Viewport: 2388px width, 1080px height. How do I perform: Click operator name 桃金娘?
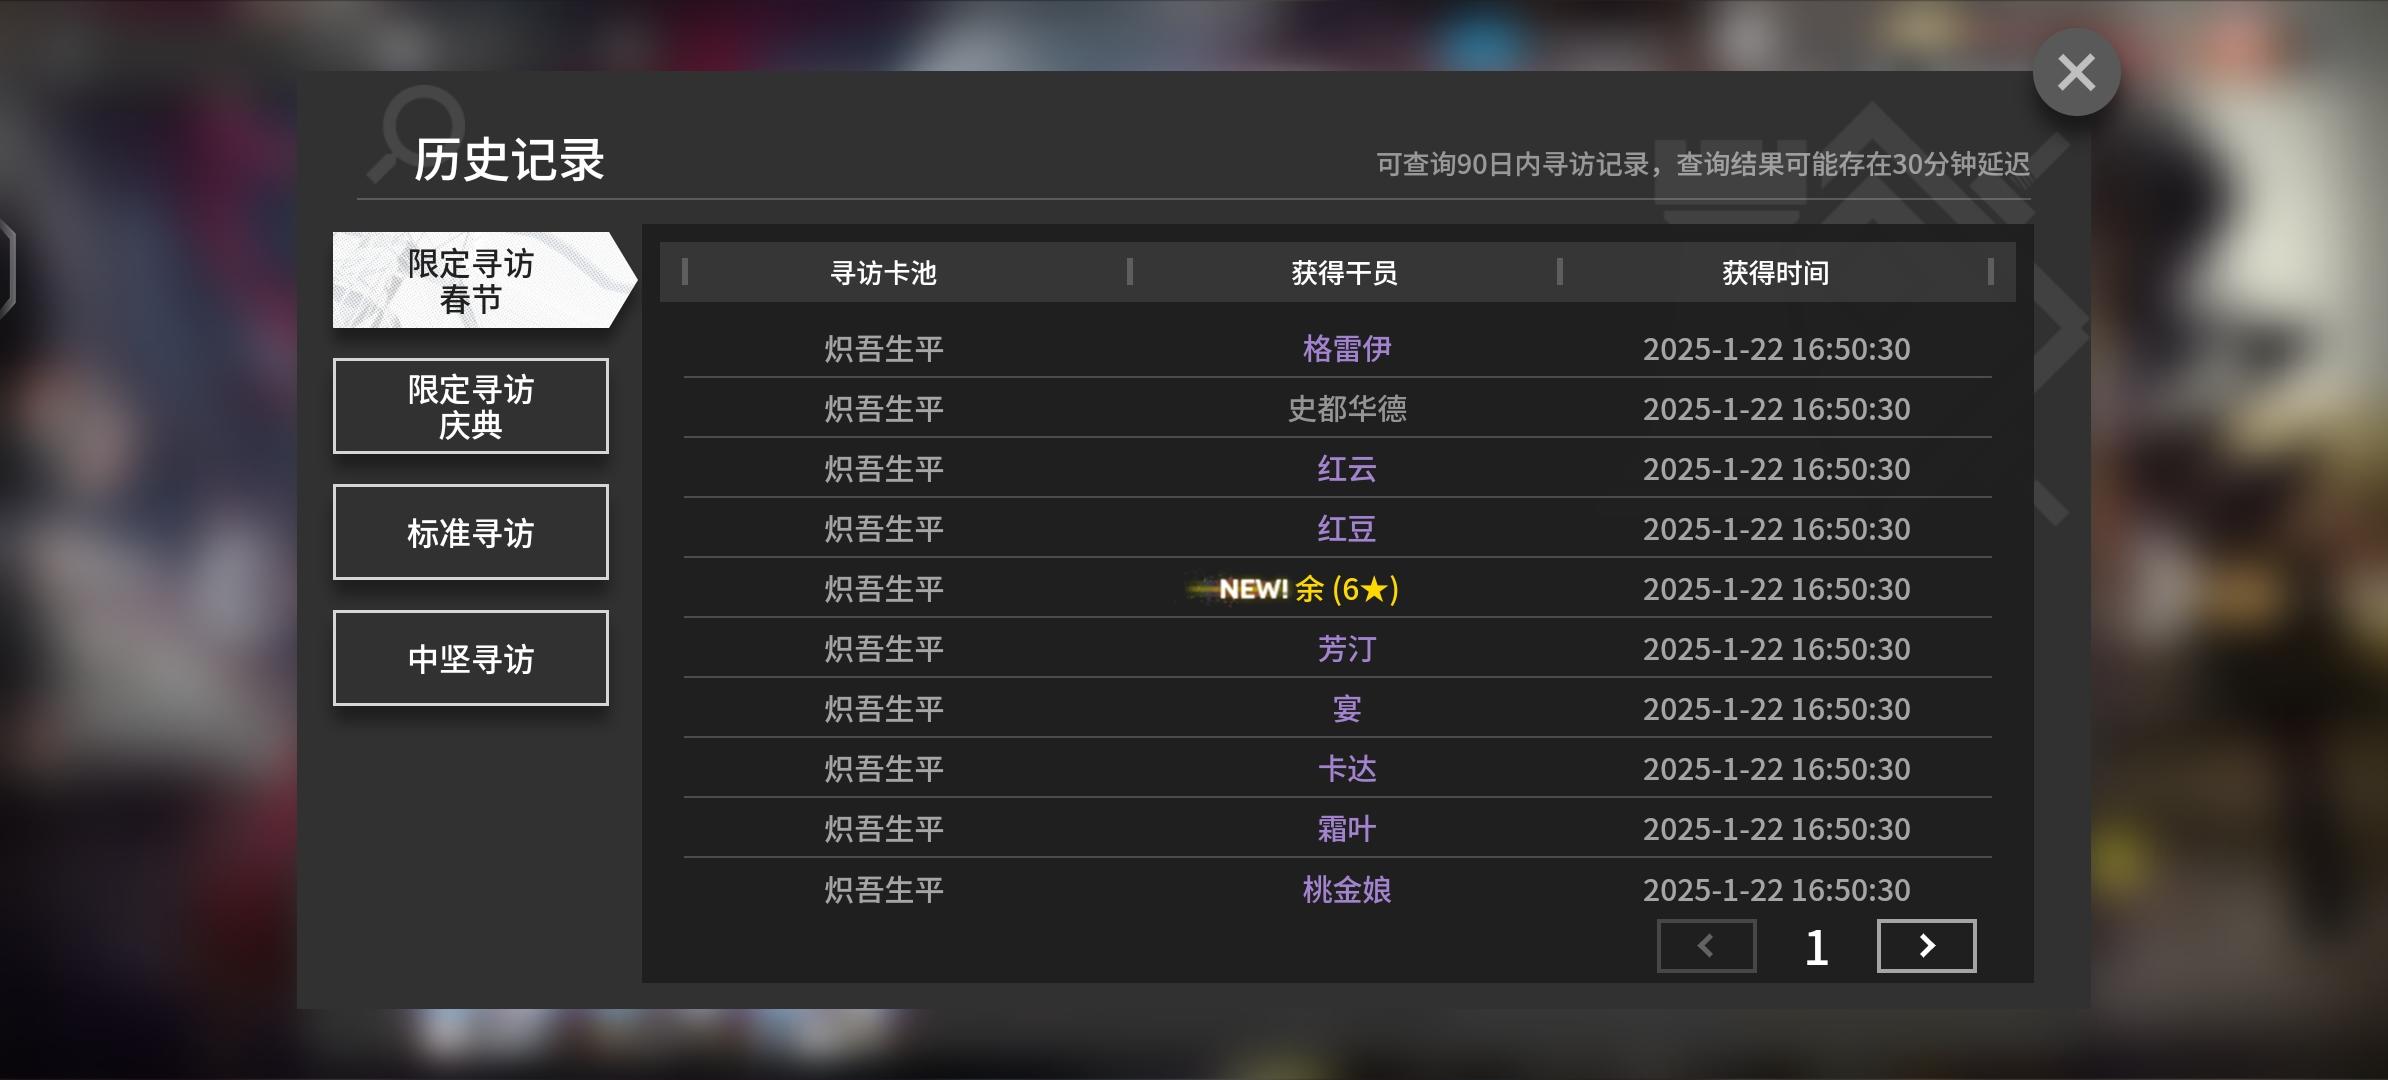pos(1346,889)
